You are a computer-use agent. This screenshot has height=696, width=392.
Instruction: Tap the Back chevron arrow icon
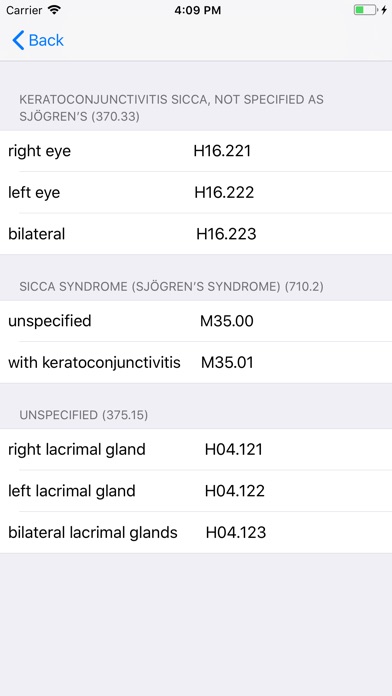click(18, 40)
